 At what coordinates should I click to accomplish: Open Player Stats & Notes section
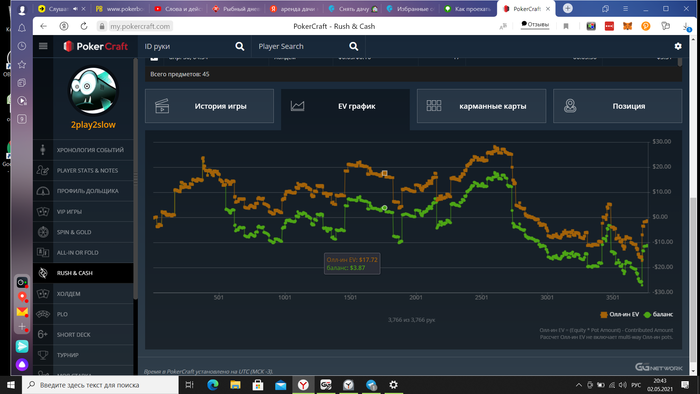(83, 170)
